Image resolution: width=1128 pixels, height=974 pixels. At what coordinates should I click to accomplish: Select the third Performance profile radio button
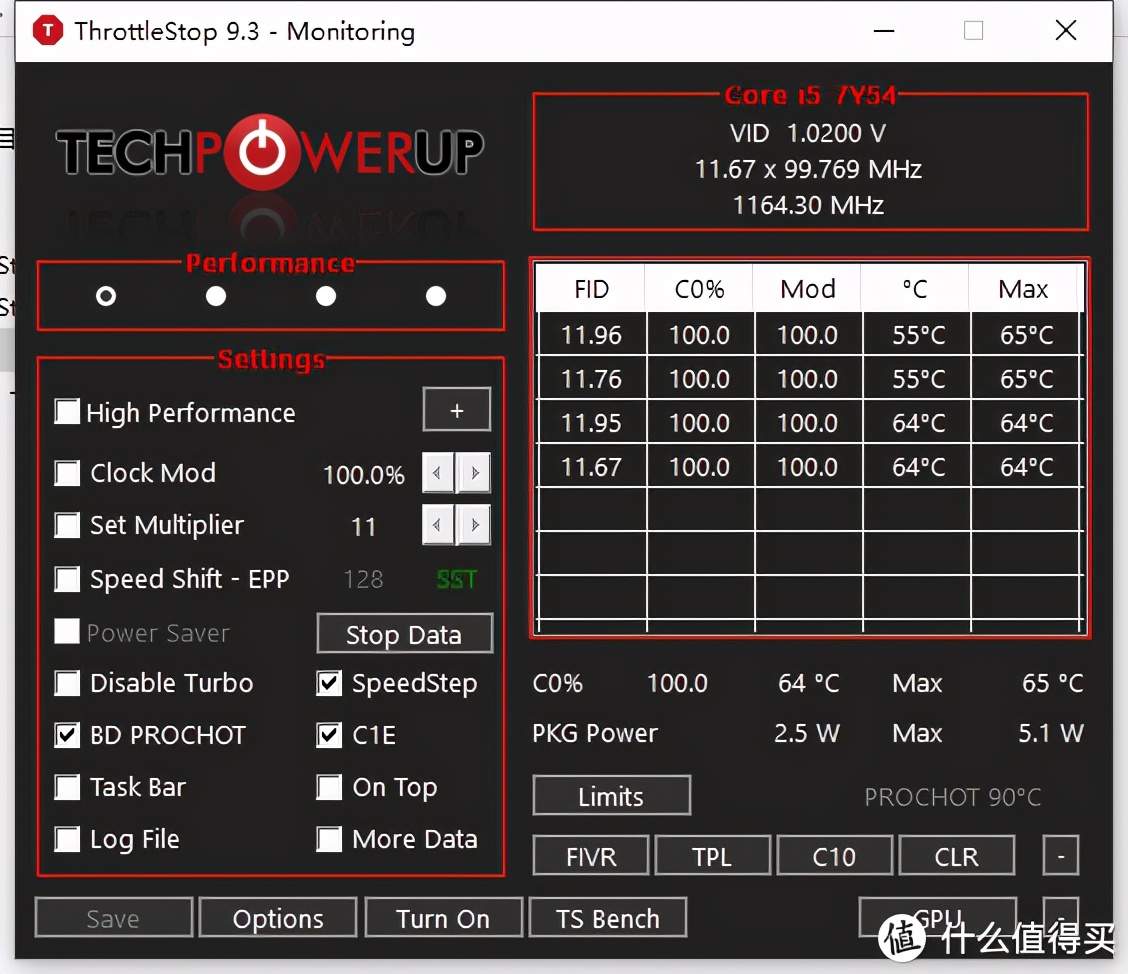[326, 296]
